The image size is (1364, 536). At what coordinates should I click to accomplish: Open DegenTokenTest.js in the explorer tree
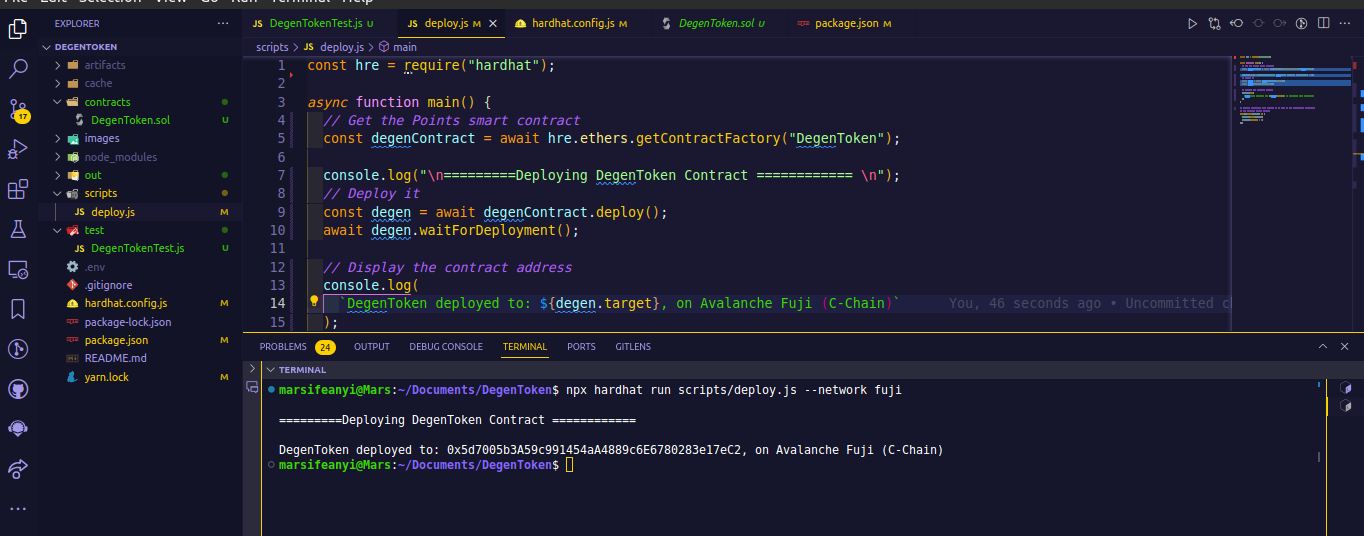[137, 248]
